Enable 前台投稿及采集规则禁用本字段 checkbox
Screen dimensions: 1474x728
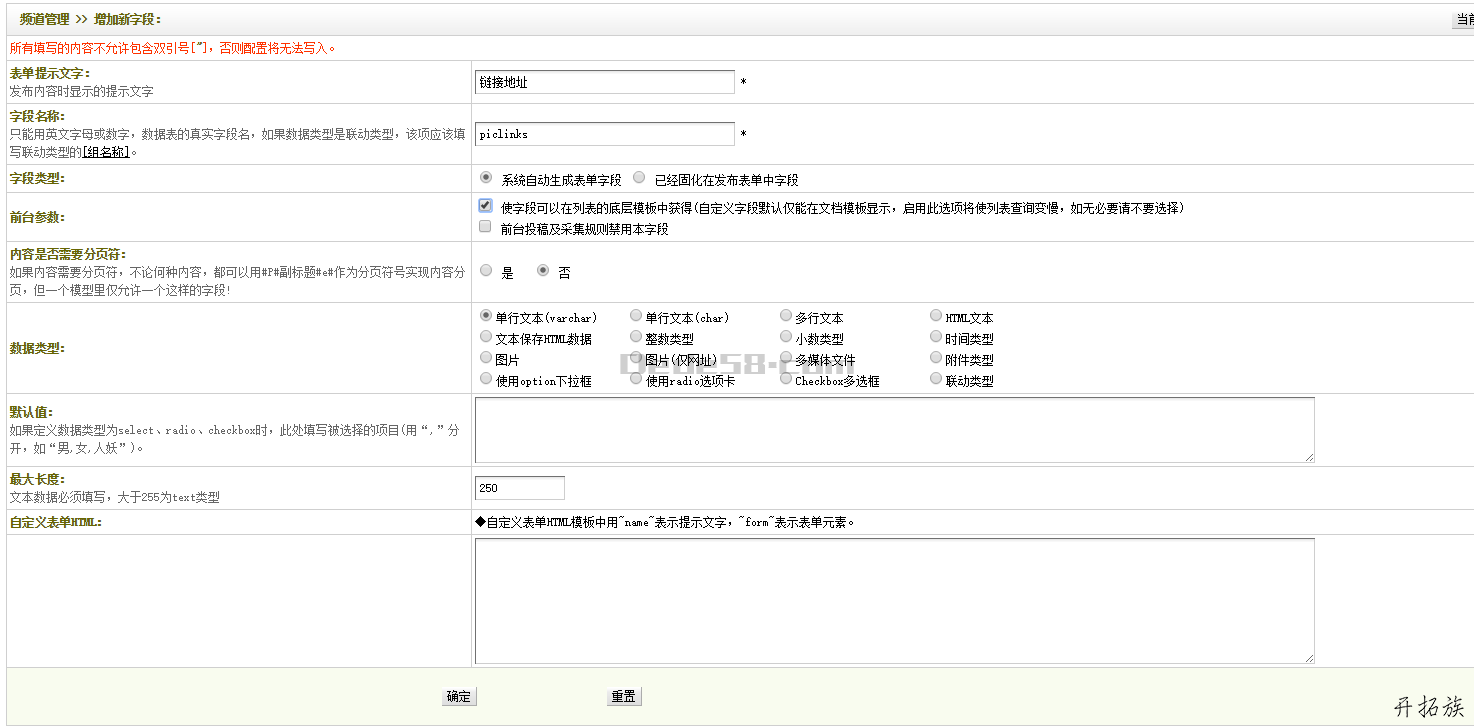point(485,227)
